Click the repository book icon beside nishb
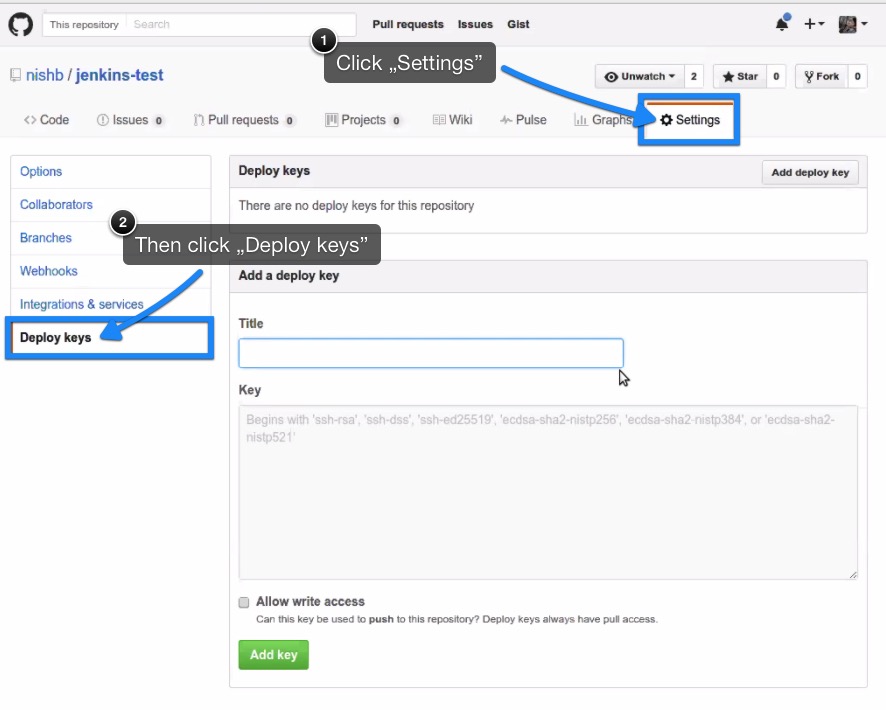886x710 pixels. click(15, 75)
